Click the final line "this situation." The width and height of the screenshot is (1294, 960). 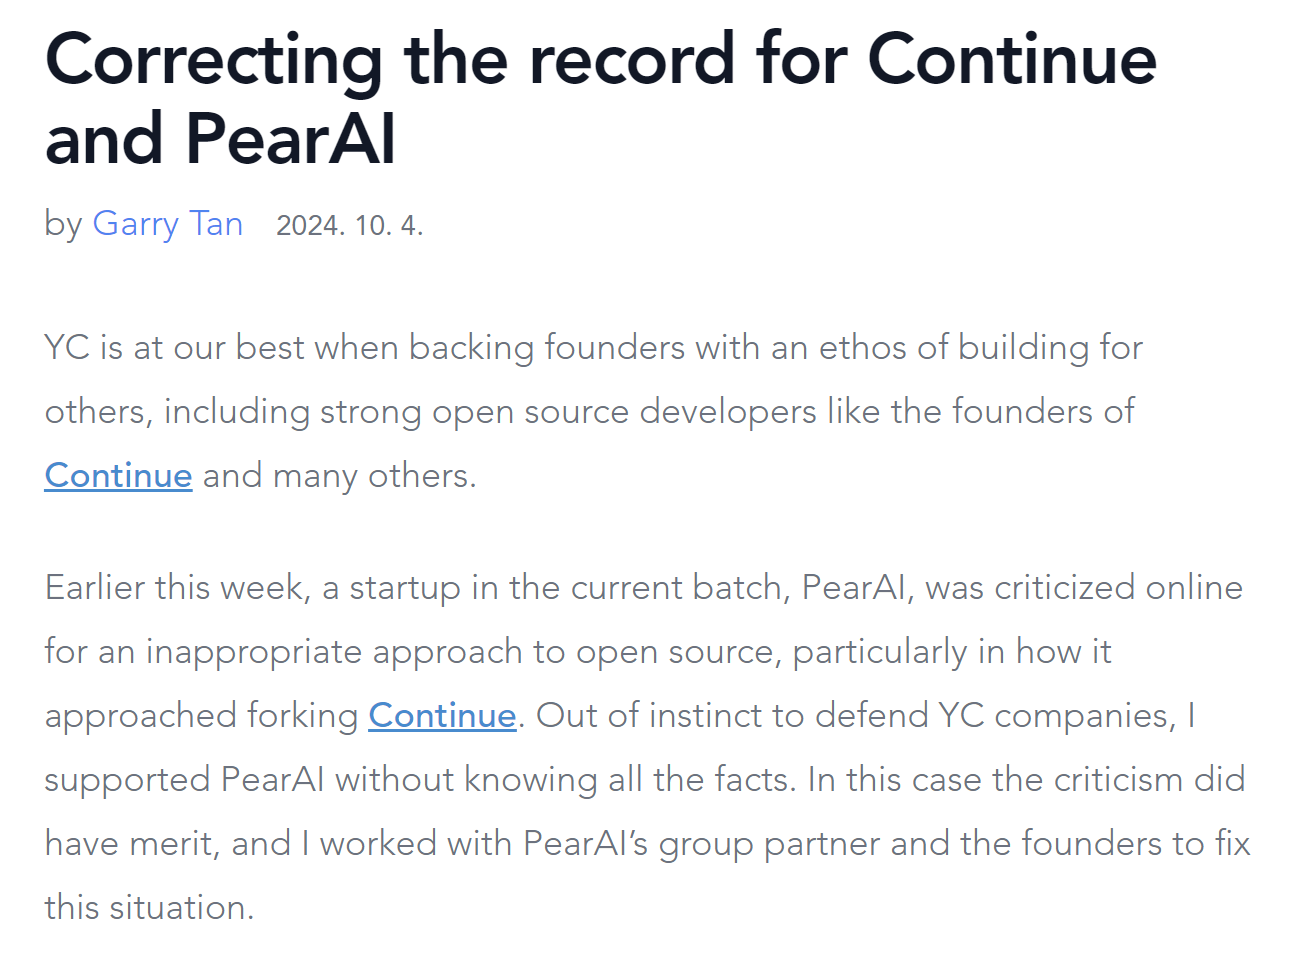(149, 907)
